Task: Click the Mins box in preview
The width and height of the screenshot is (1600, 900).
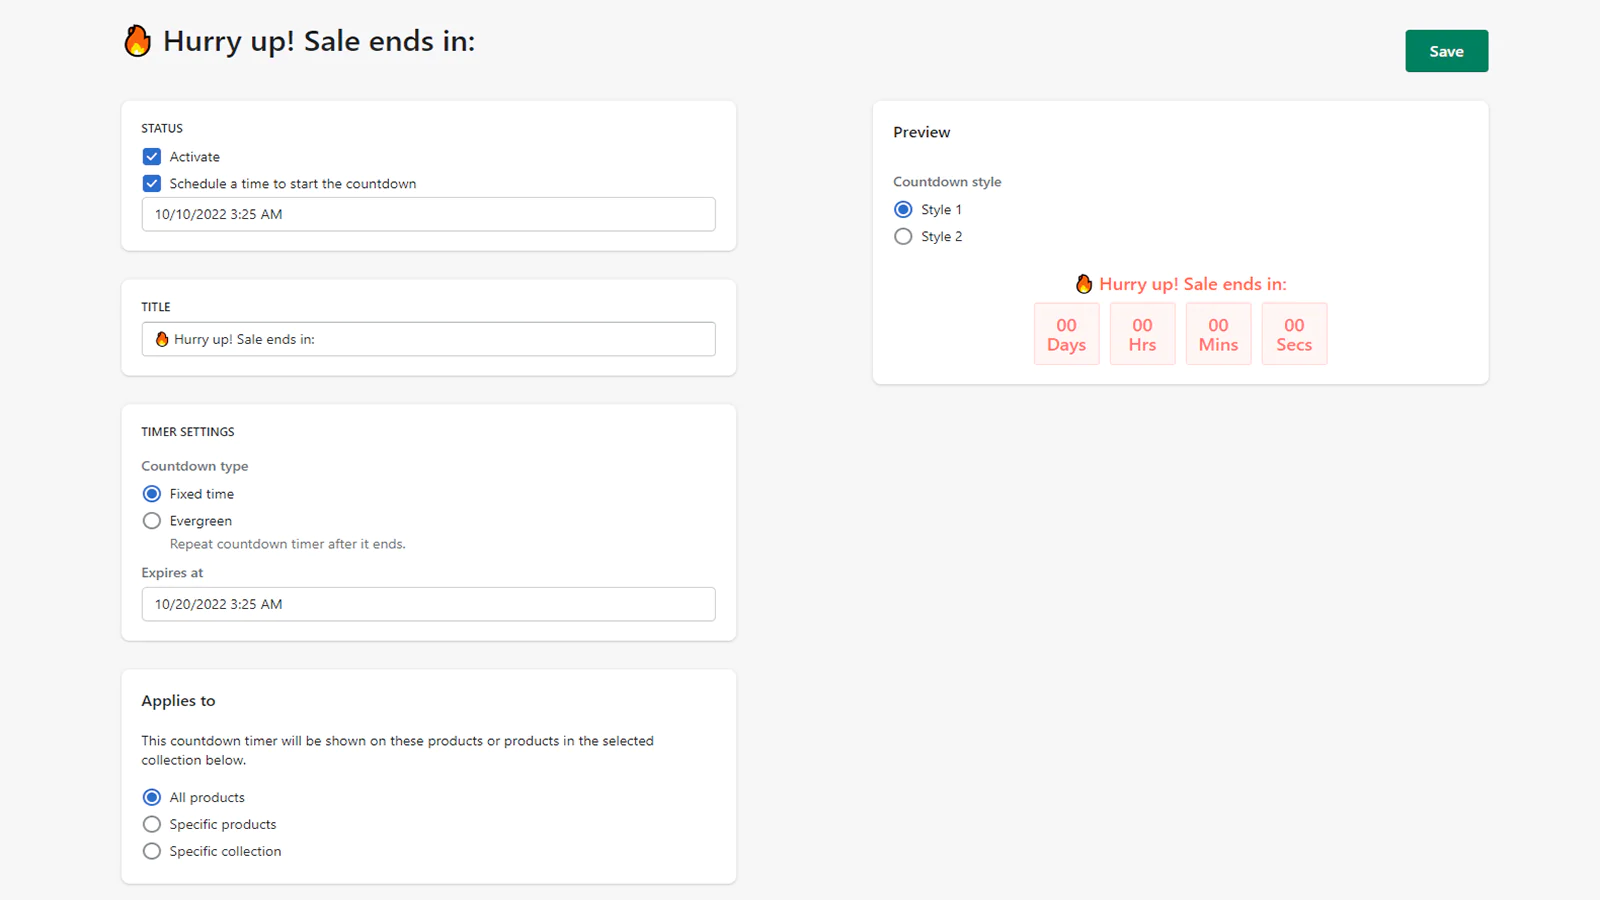Action: point(1218,334)
